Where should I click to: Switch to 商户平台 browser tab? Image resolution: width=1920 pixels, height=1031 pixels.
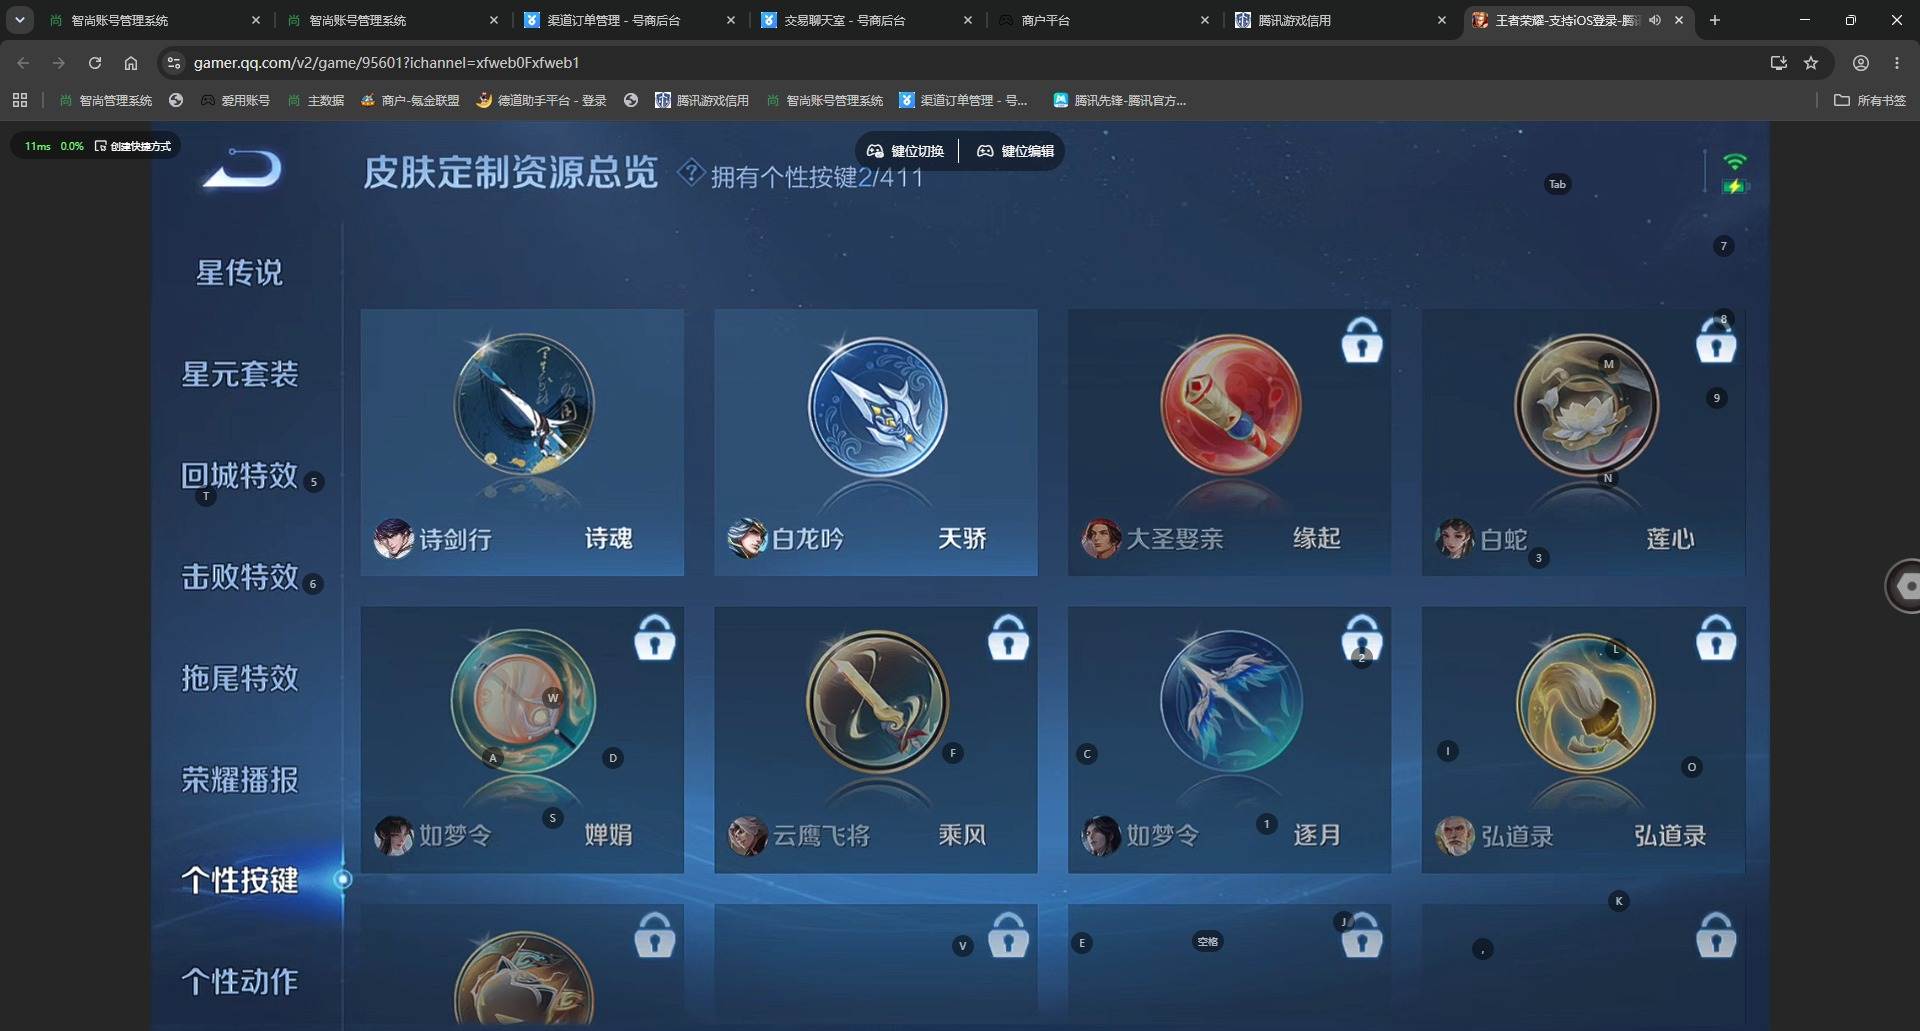1104,20
